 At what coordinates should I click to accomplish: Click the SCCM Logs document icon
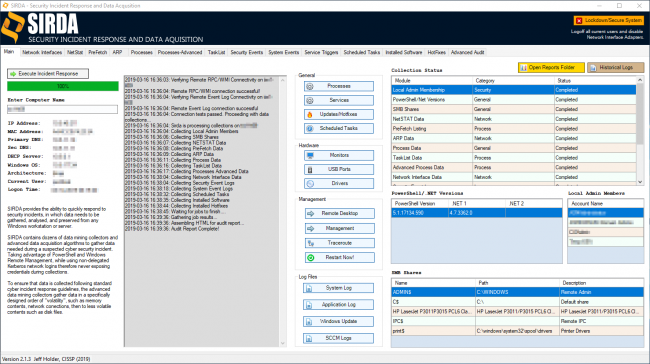(309, 339)
